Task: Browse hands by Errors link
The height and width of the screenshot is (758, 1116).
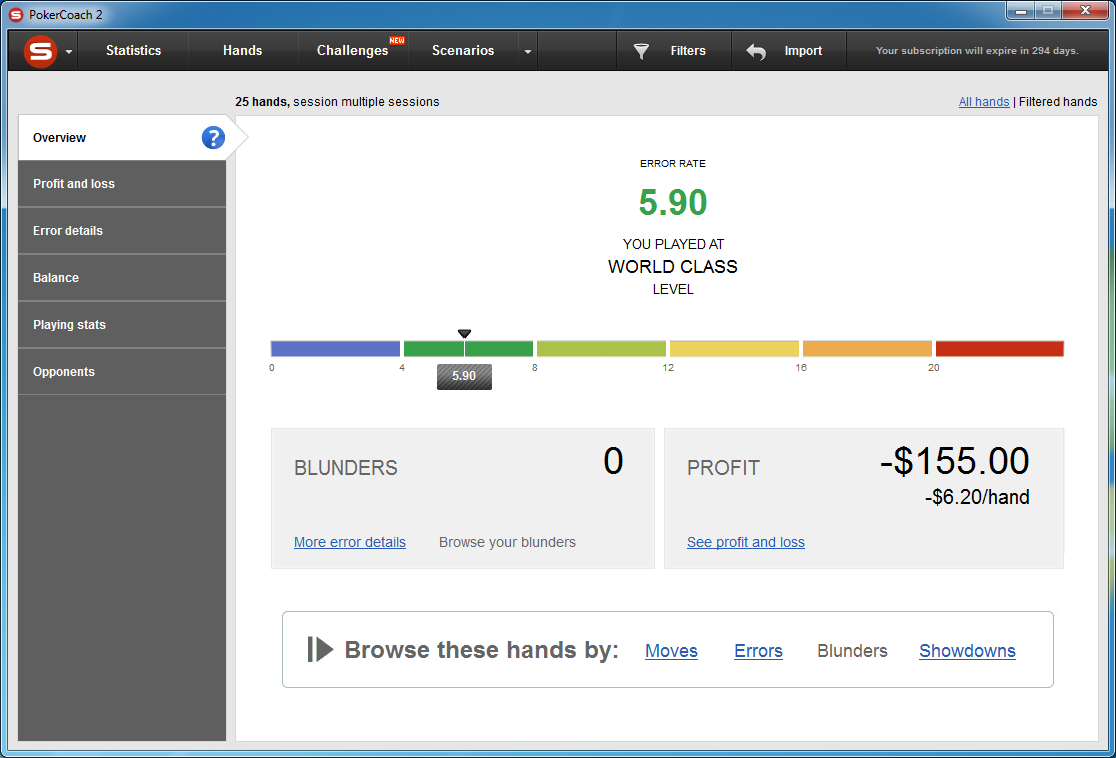Action: point(758,651)
